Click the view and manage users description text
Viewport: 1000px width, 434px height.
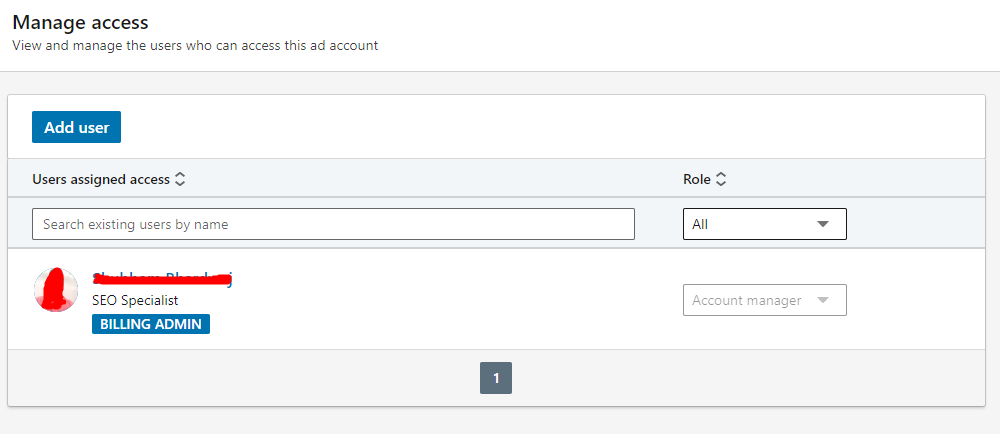pos(195,45)
